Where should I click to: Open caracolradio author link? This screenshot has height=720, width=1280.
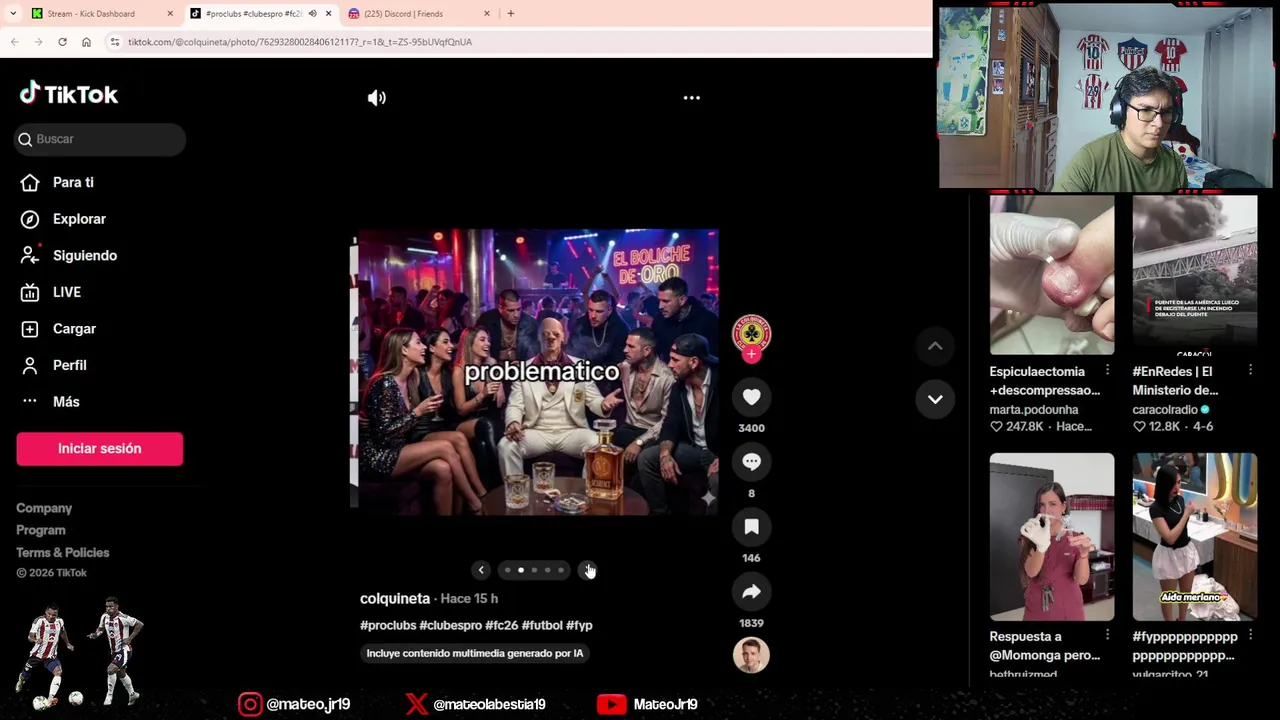1165,409
